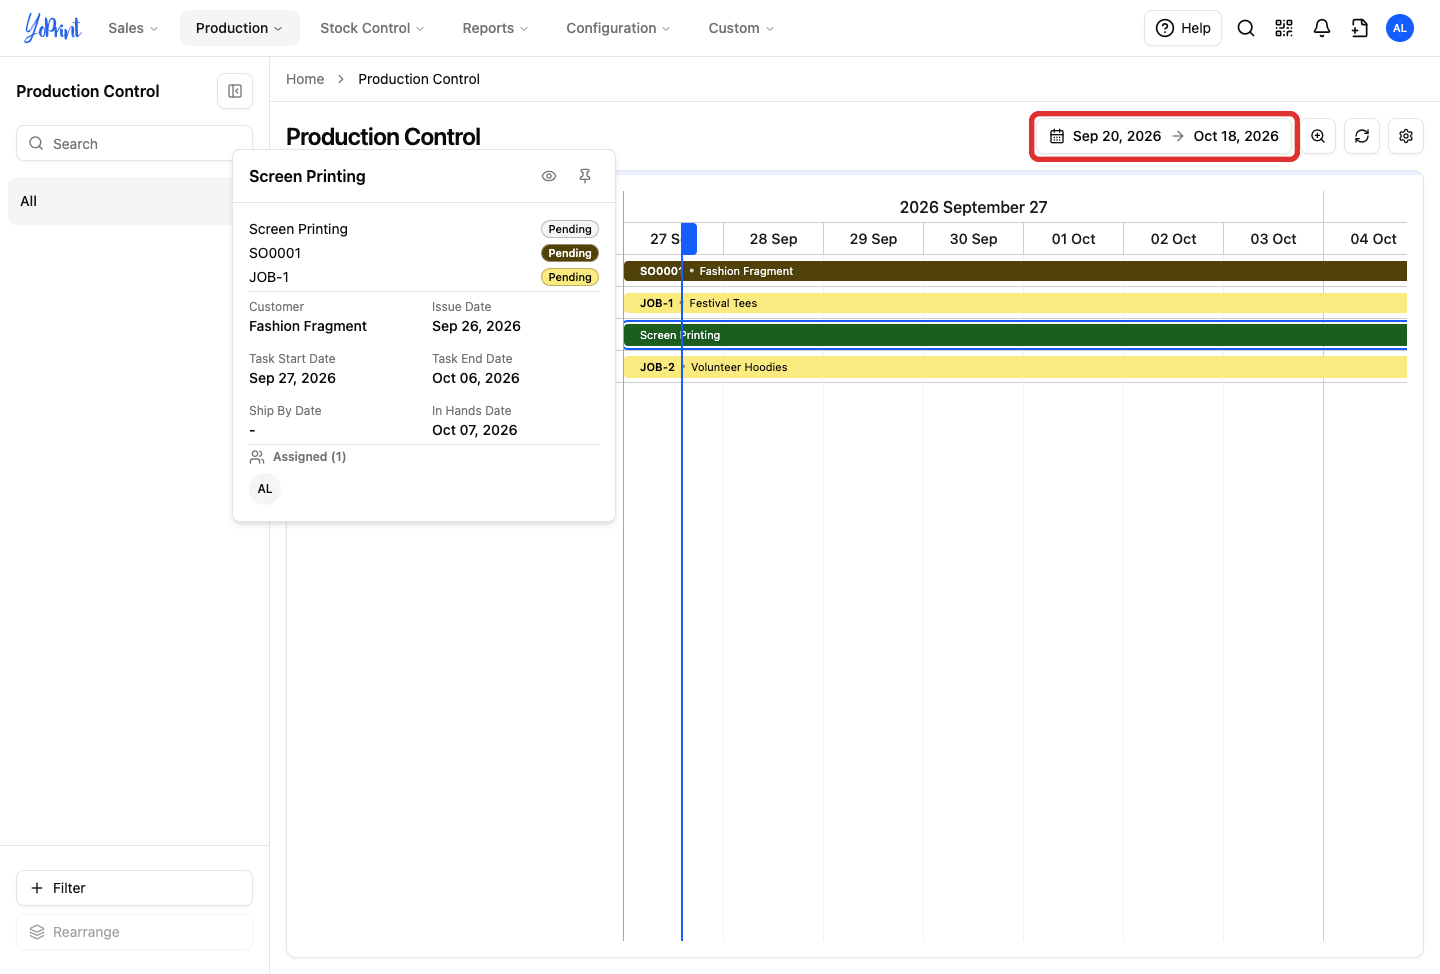The width and height of the screenshot is (1440, 974).
Task: Open the global search magnifier icon
Action: click(x=1246, y=28)
